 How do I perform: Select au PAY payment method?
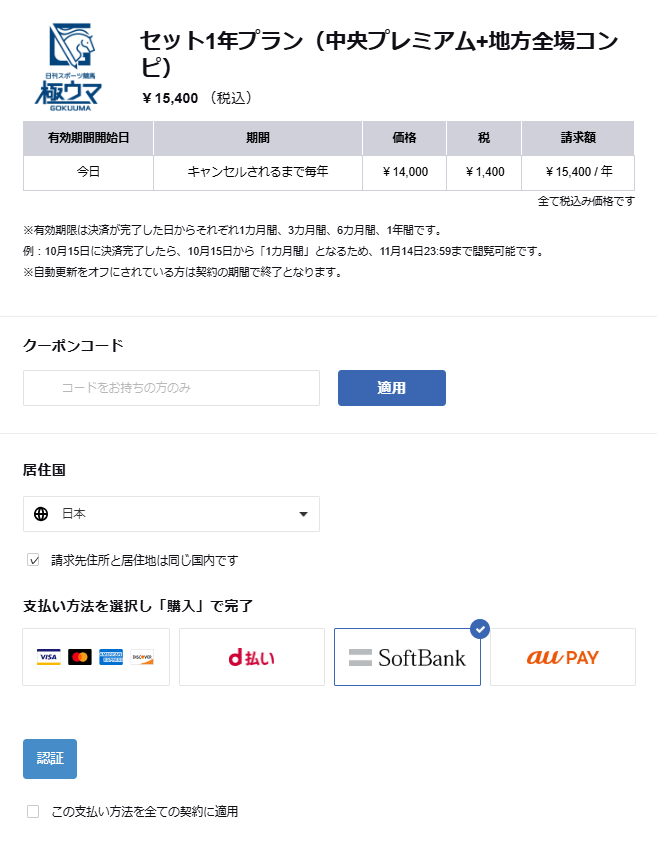point(562,657)
